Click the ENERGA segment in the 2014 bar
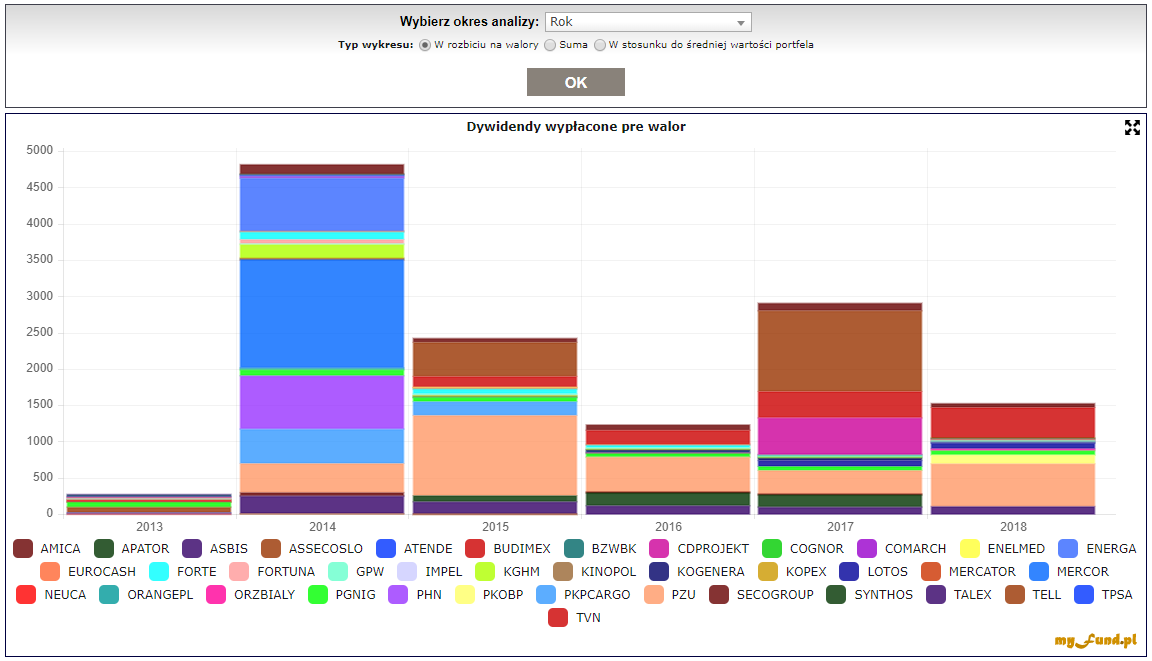This screenshot has width=1152, height=661. [322, 204]
